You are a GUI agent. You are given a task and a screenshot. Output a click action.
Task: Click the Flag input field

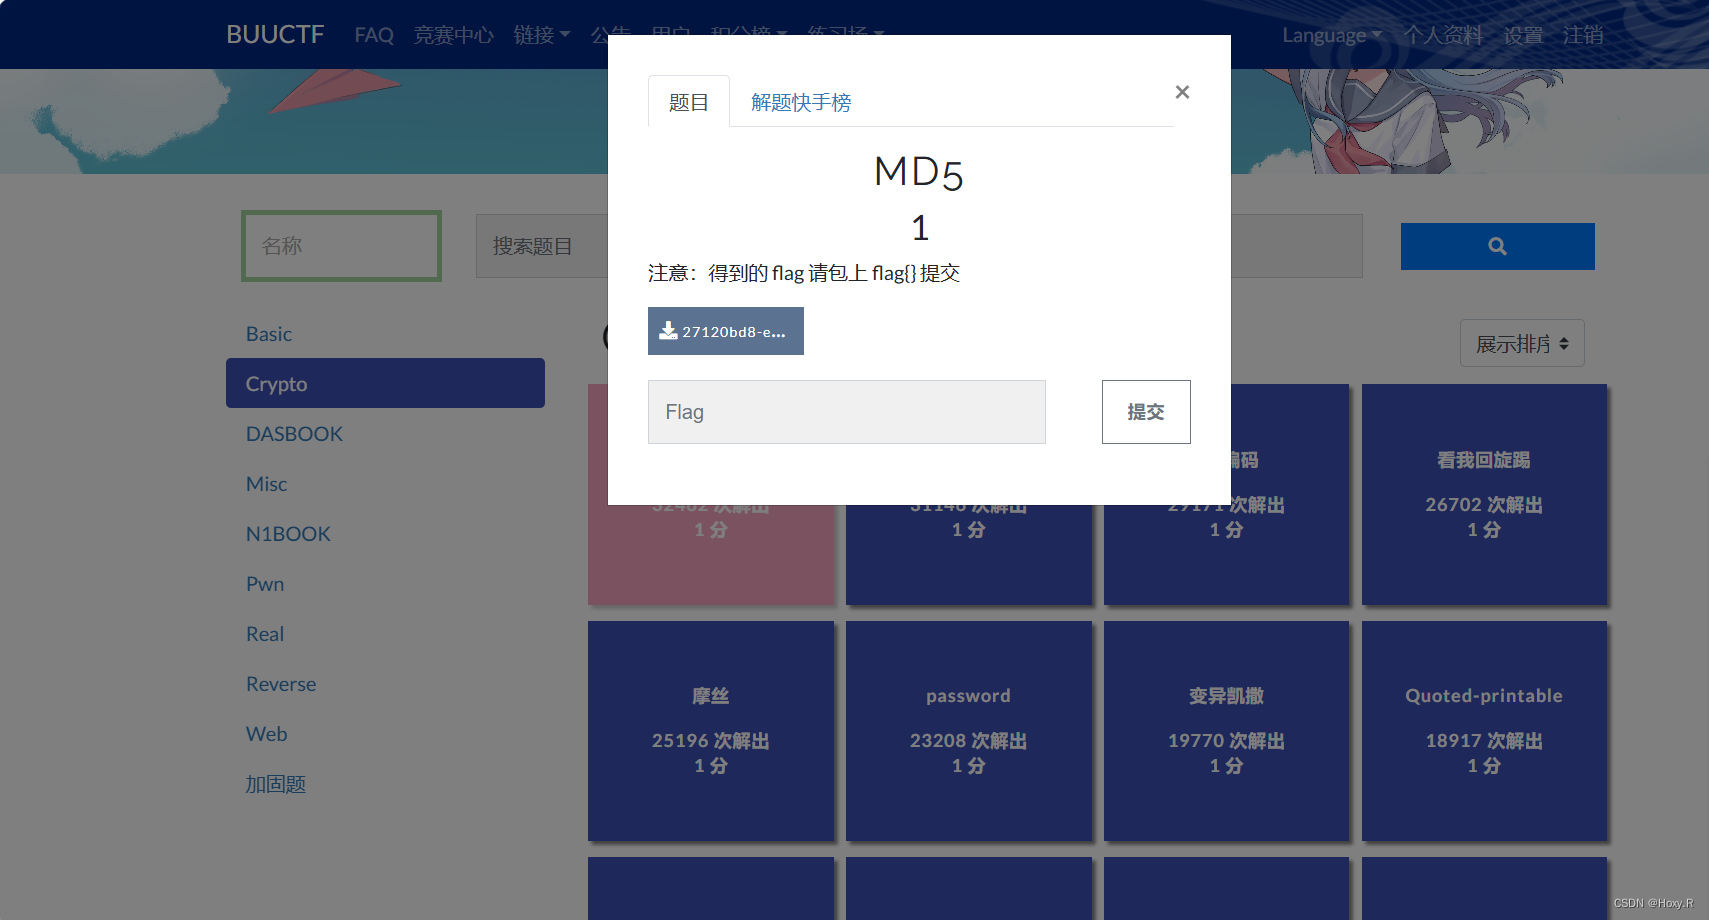click(x=847, y=412)
